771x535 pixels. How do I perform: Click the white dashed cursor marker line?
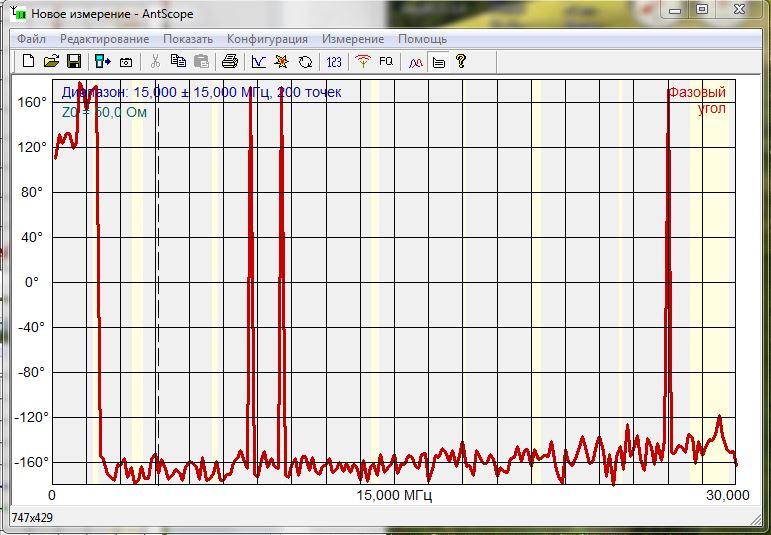click(157, 300)
